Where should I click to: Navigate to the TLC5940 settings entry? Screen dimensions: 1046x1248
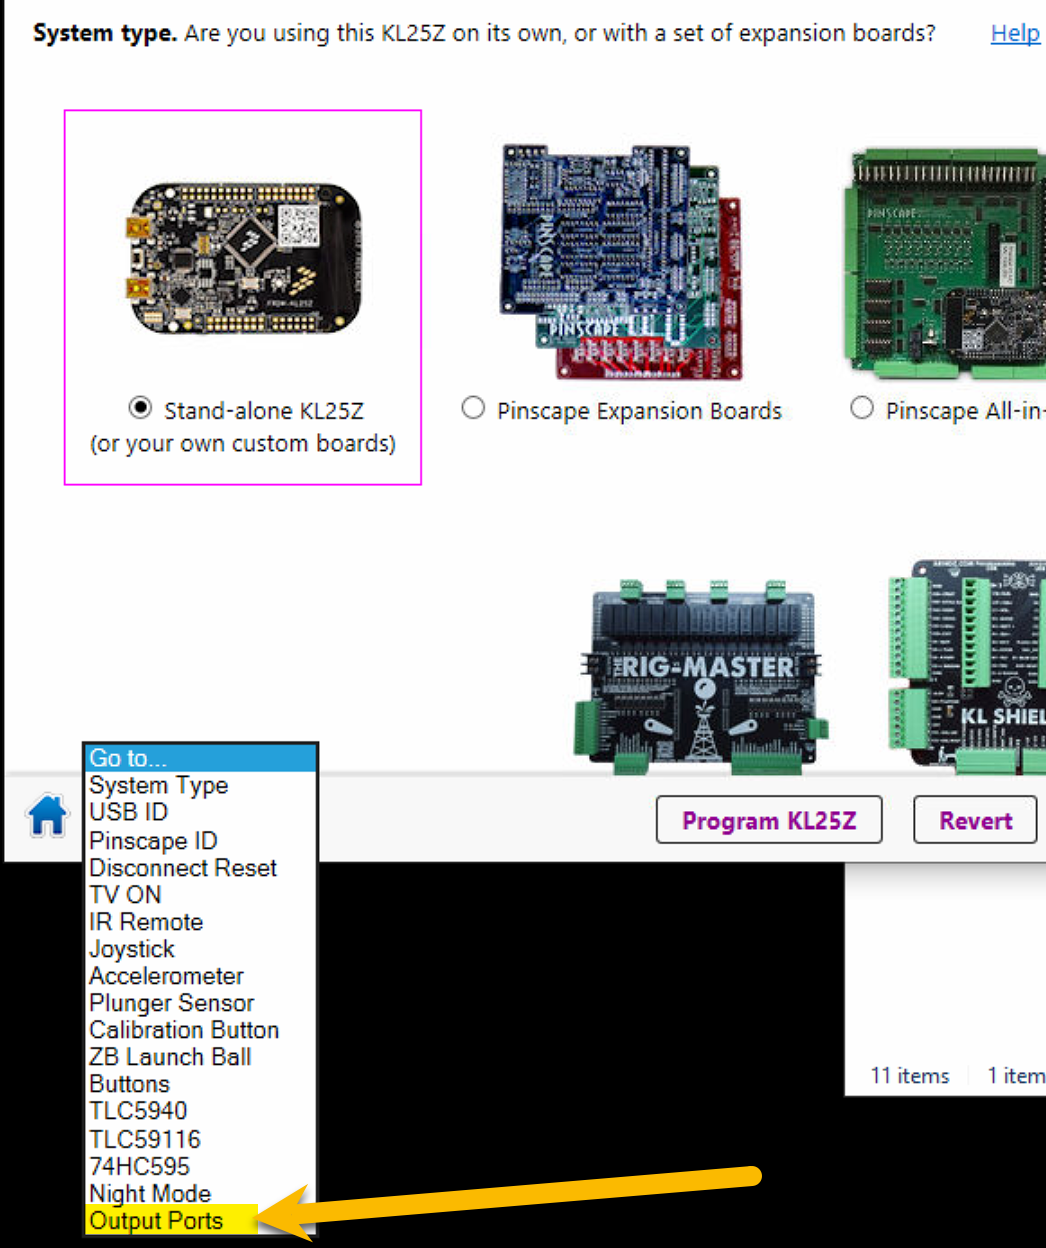pyautogui.click(x=132, y=1111)
